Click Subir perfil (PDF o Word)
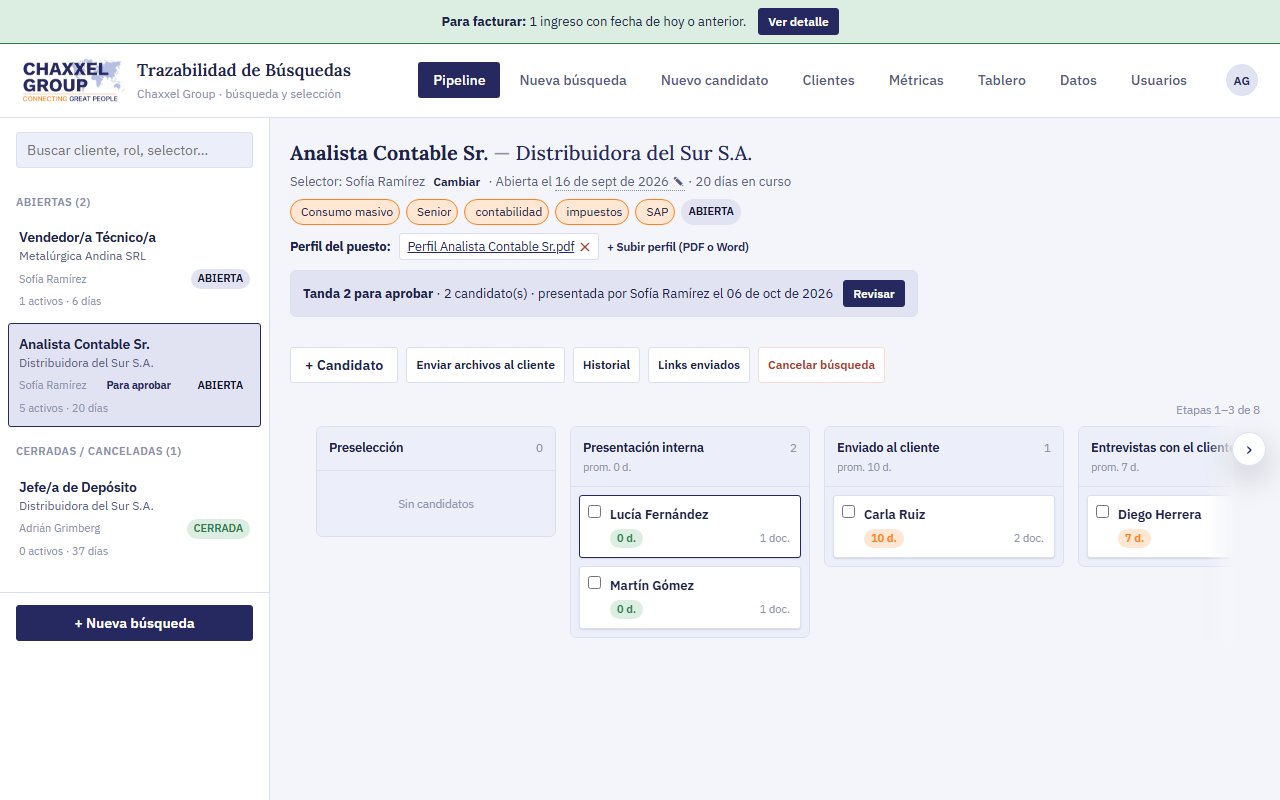 678,247
